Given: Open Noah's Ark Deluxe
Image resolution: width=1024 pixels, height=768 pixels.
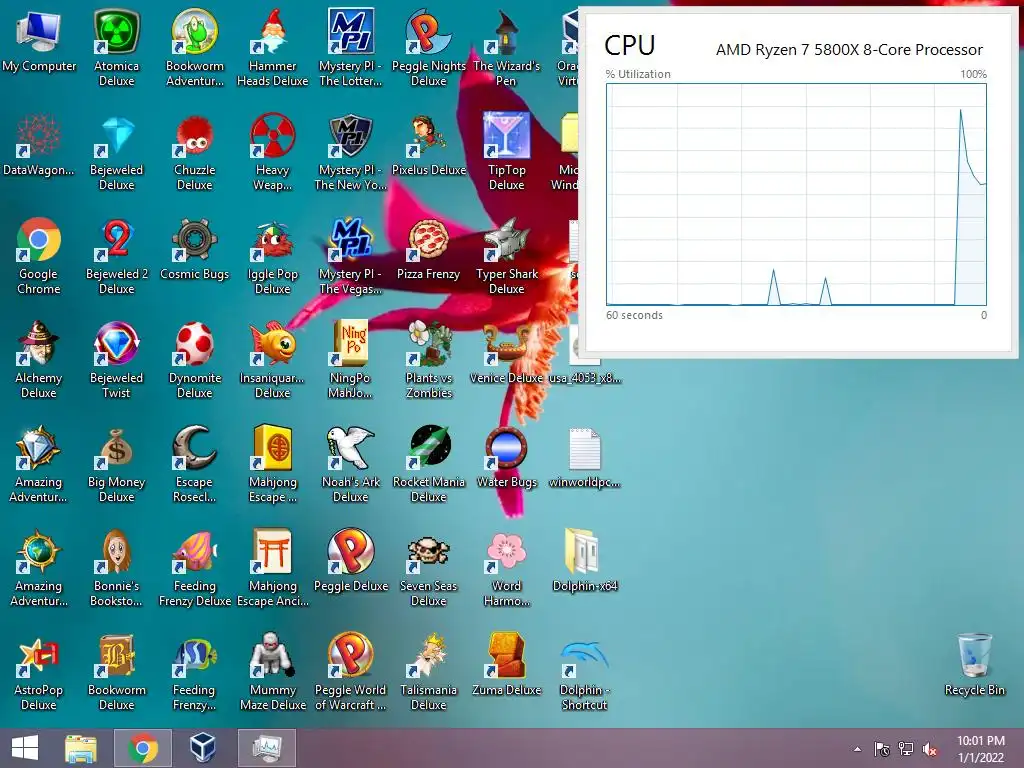Looking at the screenshot, I should point(351,464).
